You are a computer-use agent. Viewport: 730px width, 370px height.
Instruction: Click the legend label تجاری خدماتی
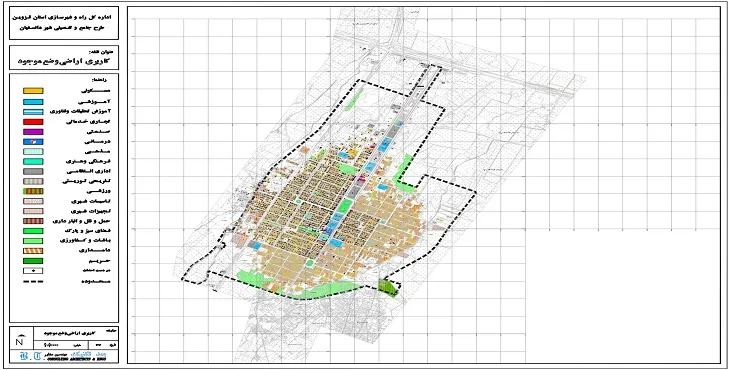coord(88,121)
